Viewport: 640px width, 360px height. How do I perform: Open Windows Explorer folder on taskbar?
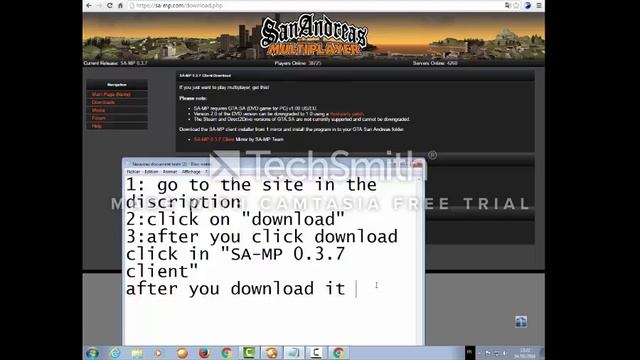[x=137, y=353]
